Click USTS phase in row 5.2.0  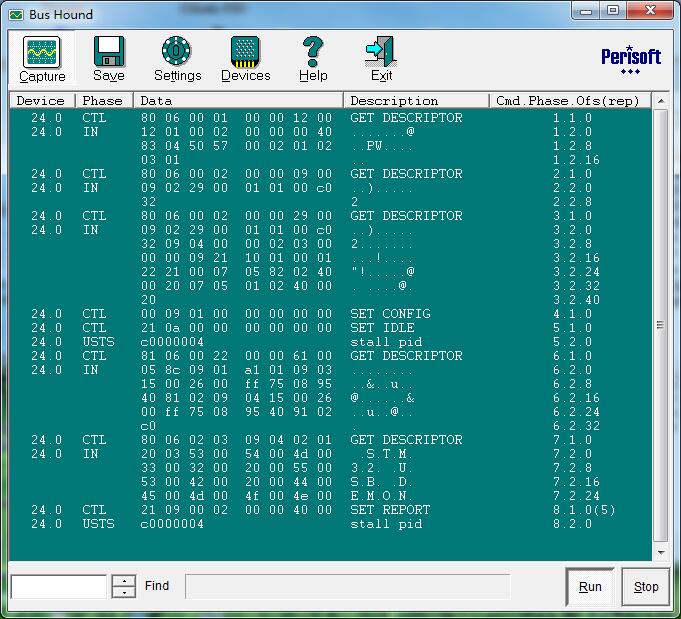[x=98, y=342]
